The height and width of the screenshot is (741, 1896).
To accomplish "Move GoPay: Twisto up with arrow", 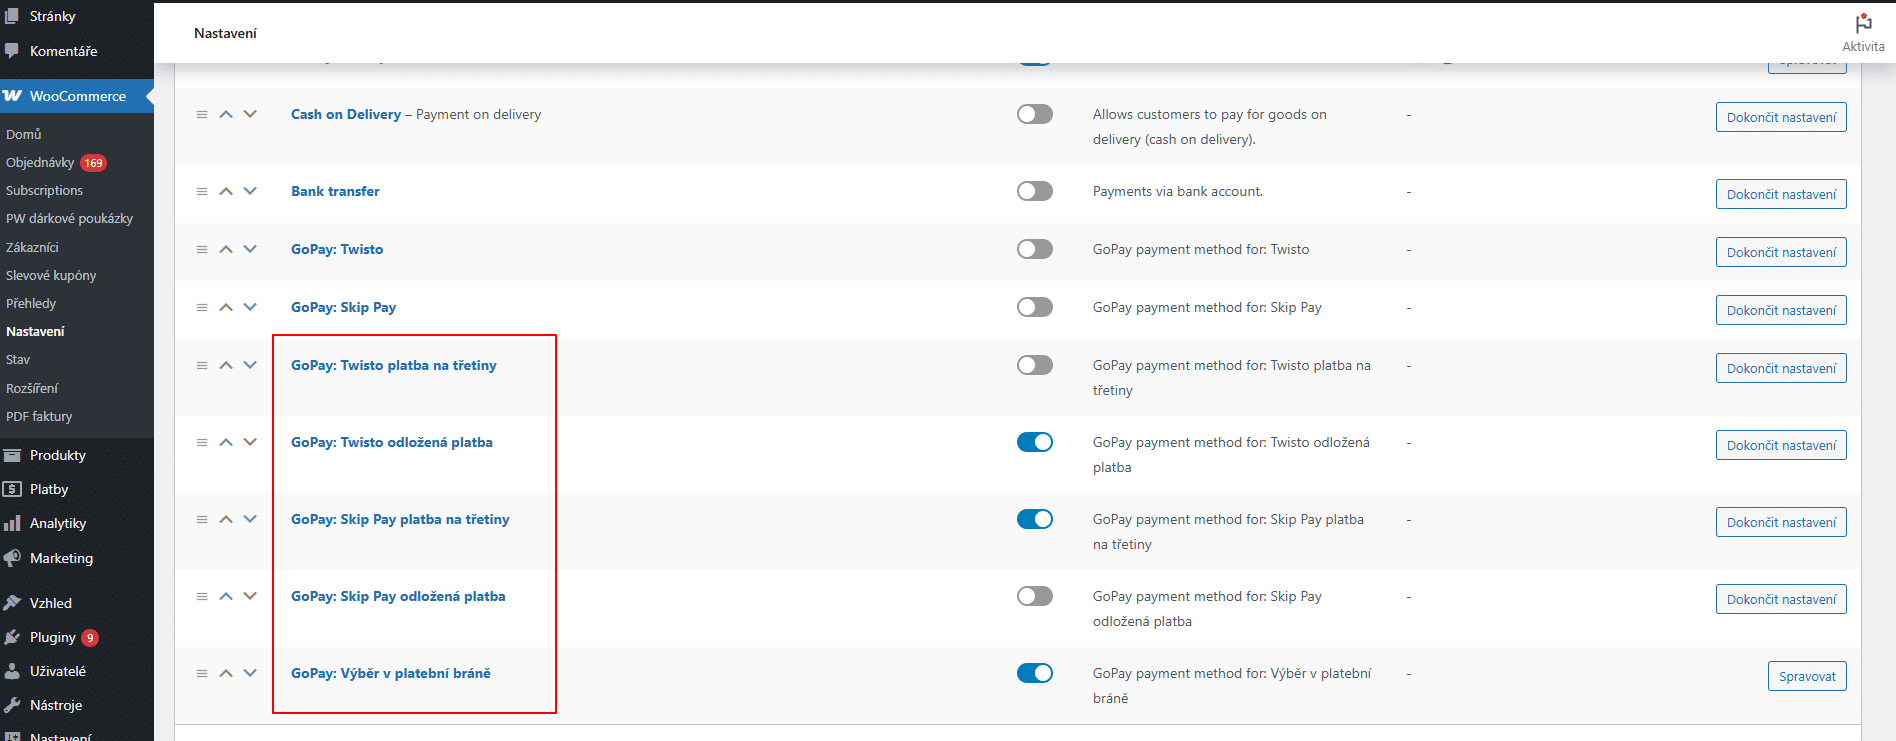I will click(226, 249).
